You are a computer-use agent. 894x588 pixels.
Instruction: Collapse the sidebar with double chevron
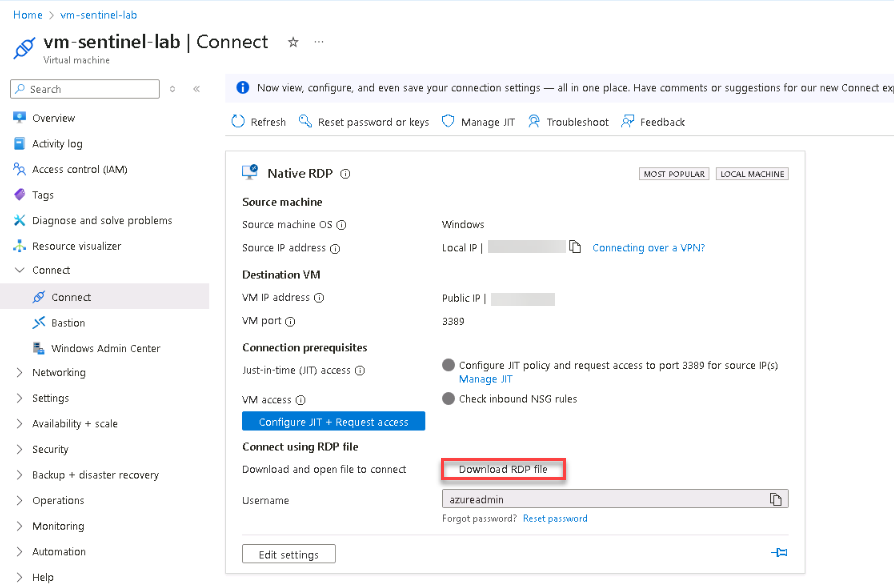pyautogui.click(x=197, y=89)
